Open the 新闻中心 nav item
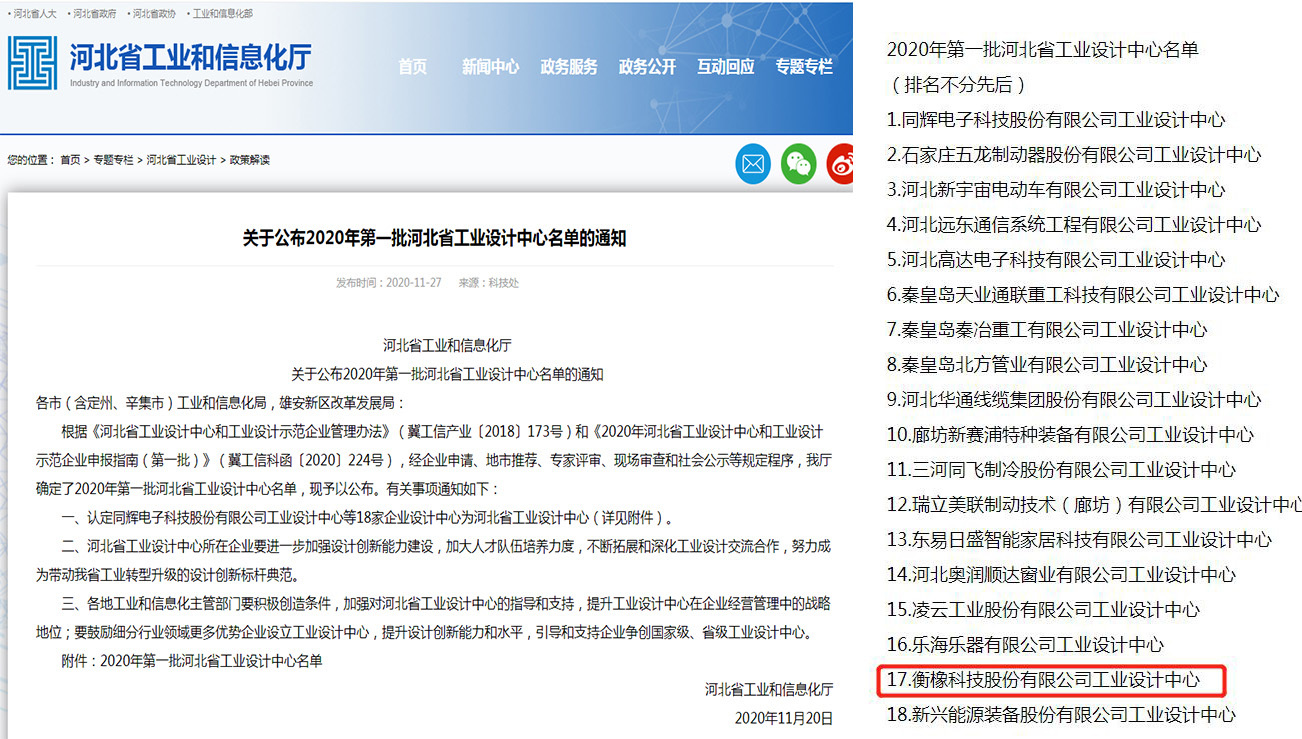1302x739 pixels. pyautogui.click(x=490, y=67)
